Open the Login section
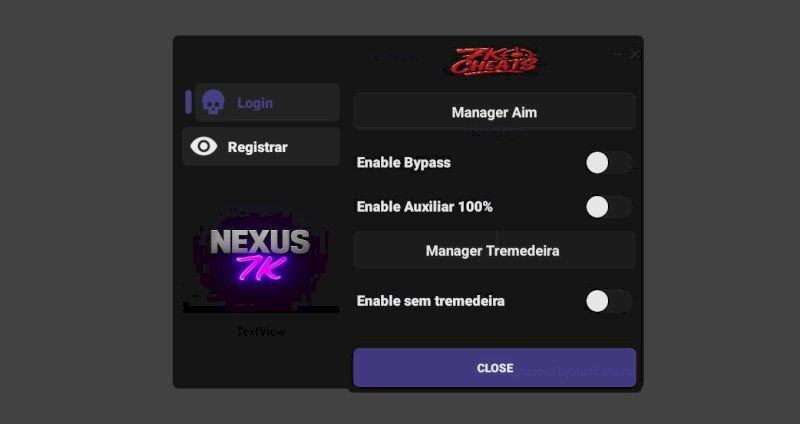The width and height of the screenshot is (800, 424). click(x=267, y=102)
